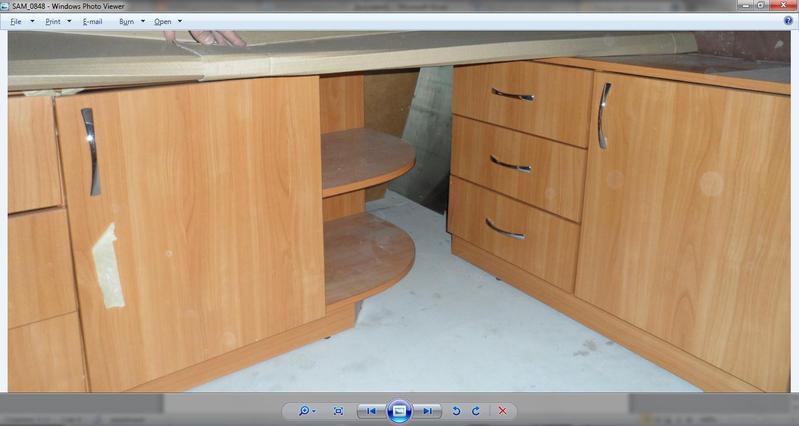Delete the photo with red X
The image size is (799, 426).
[x=502, y=411]
